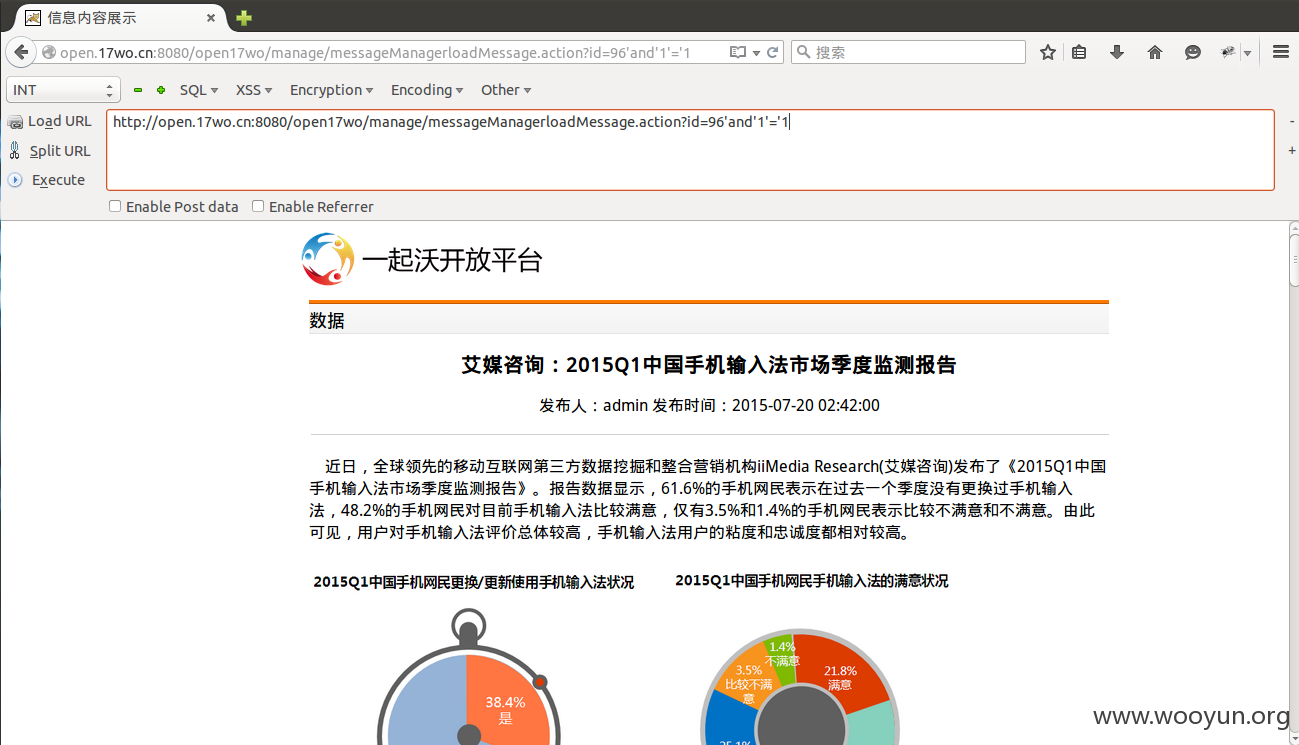The width and height of the screenshot is (1299, 745).
Task: Click the Execute play icon
Action: coord(14,180)
